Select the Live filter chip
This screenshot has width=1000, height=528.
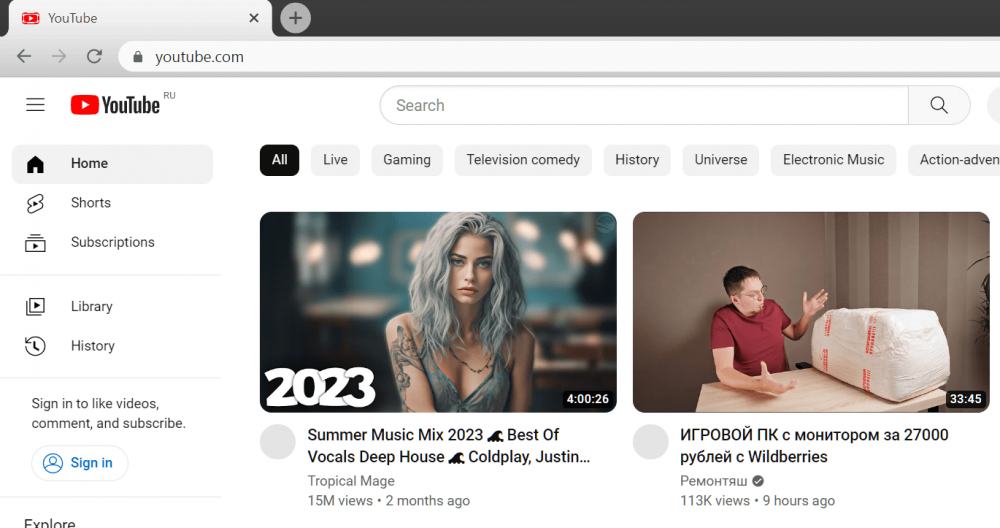(x=335, y=160)
